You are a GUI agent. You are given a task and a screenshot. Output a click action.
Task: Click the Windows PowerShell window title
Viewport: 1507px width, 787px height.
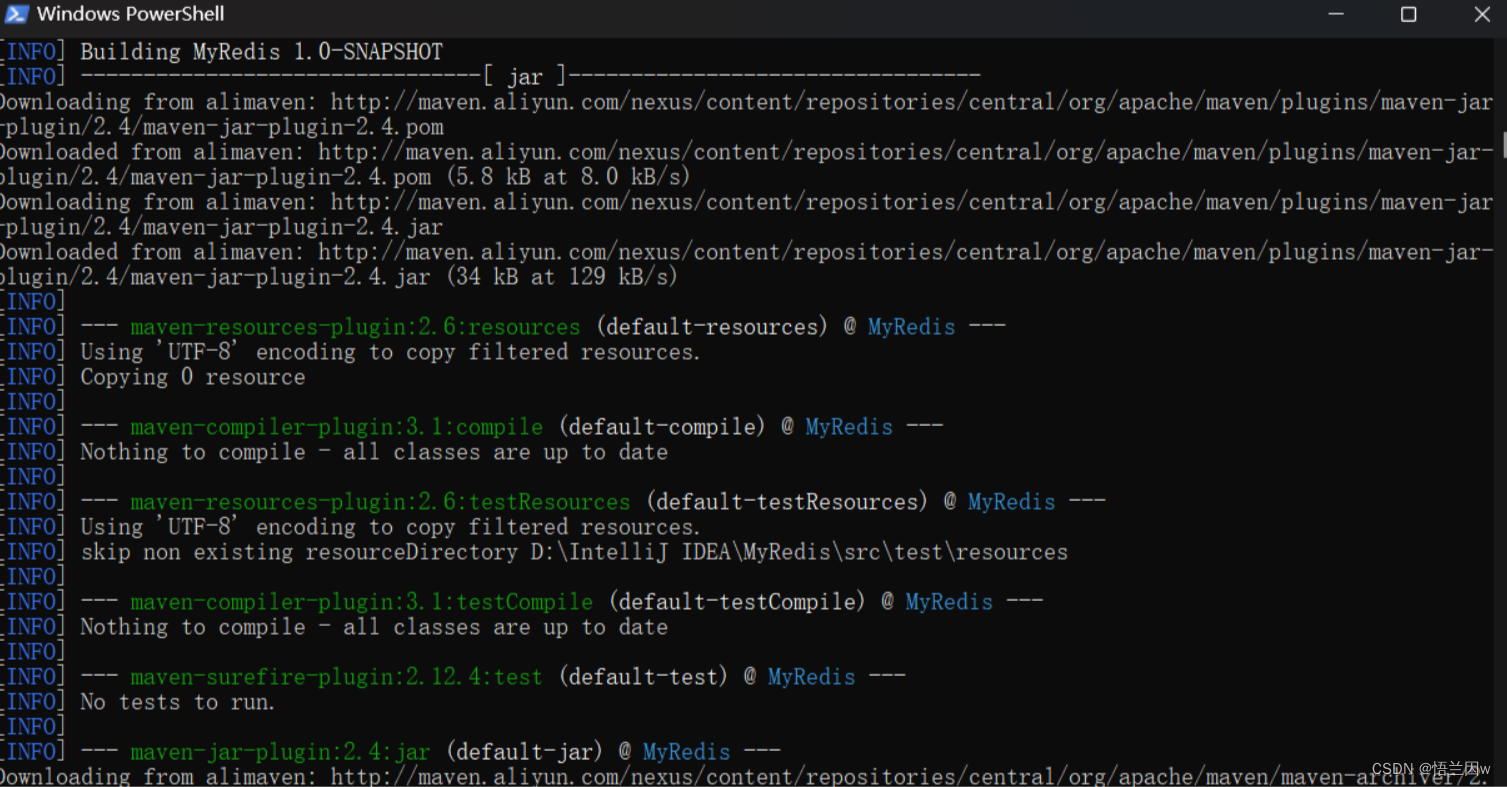pos(131,14)
